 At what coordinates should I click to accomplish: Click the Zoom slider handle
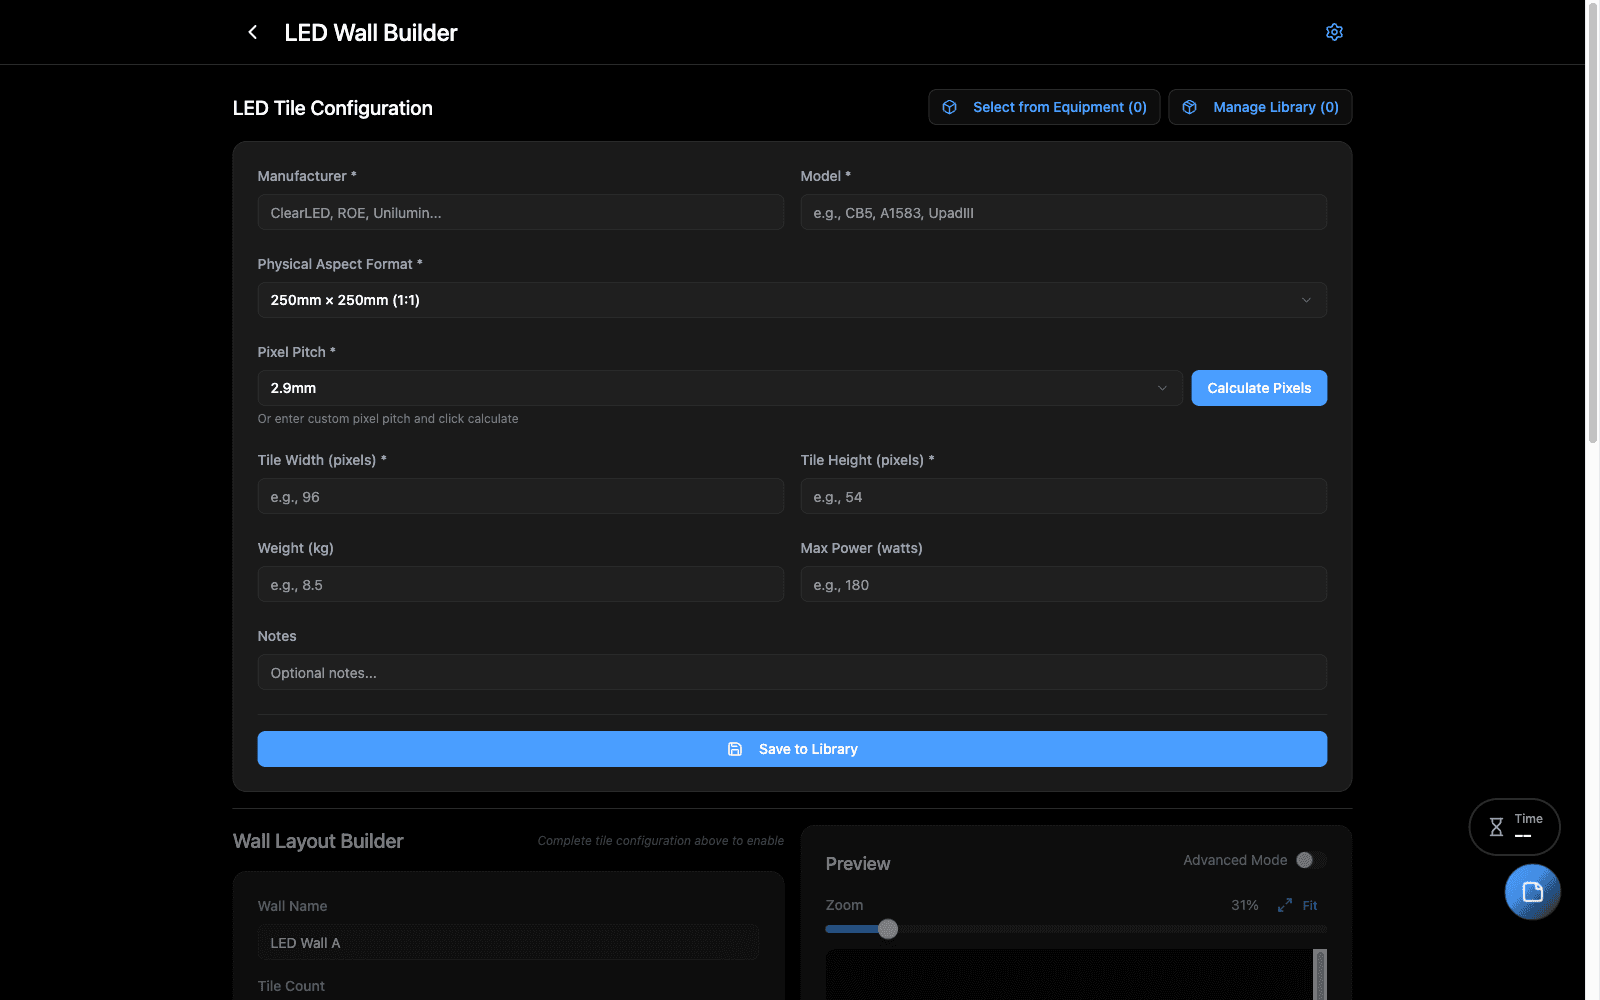(888, 929)
